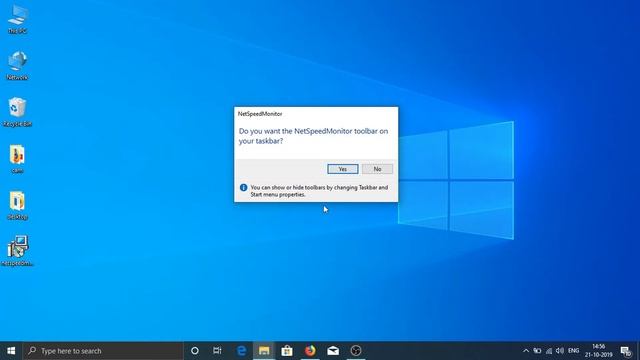Click the NetSpeedMonitor dialog title
Screen dimensions: 640x360
(x=260, y=114)
